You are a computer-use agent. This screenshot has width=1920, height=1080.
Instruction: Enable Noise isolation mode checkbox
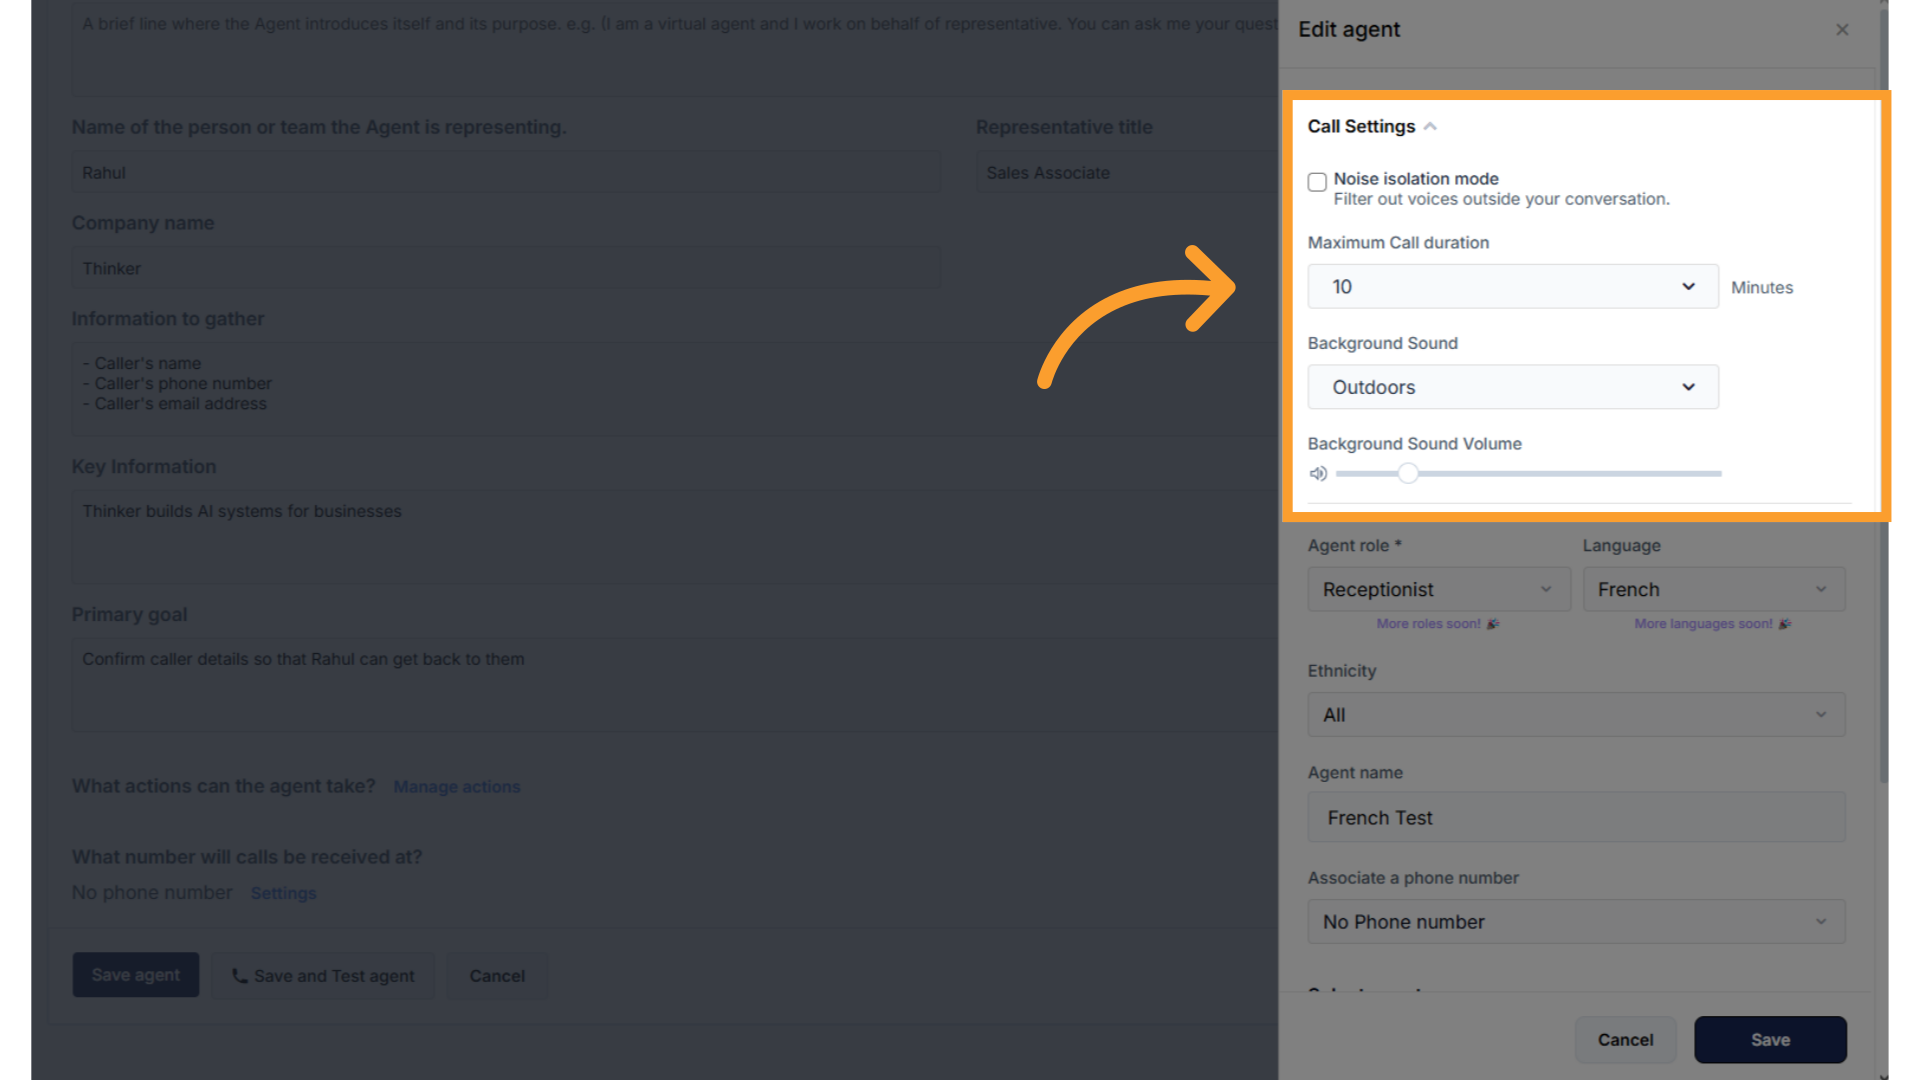click(1317, 182)
